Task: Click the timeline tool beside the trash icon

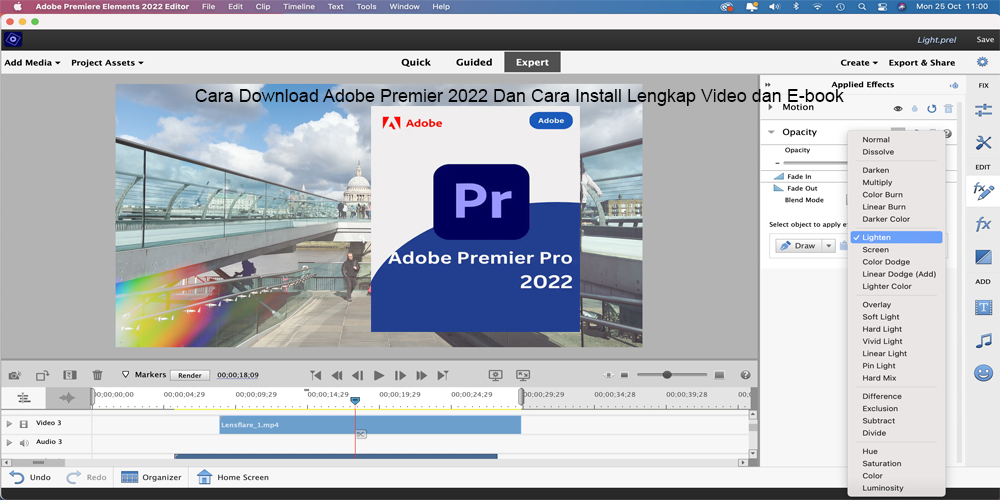Action: 70,375
